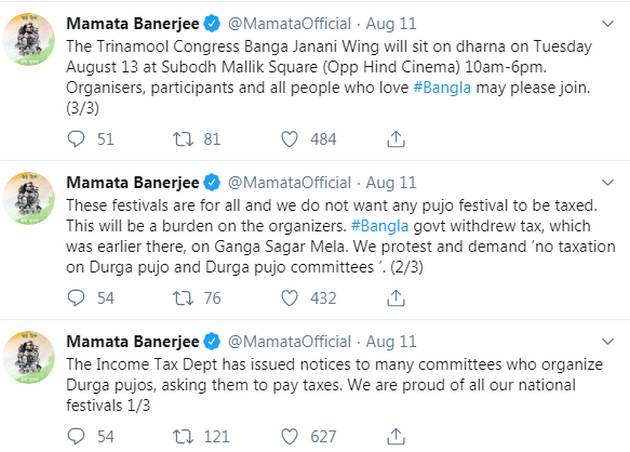Share the 2/3 pujo taxation tweet
The width and height of the screenshot is (630, 452).
(396, 298)
